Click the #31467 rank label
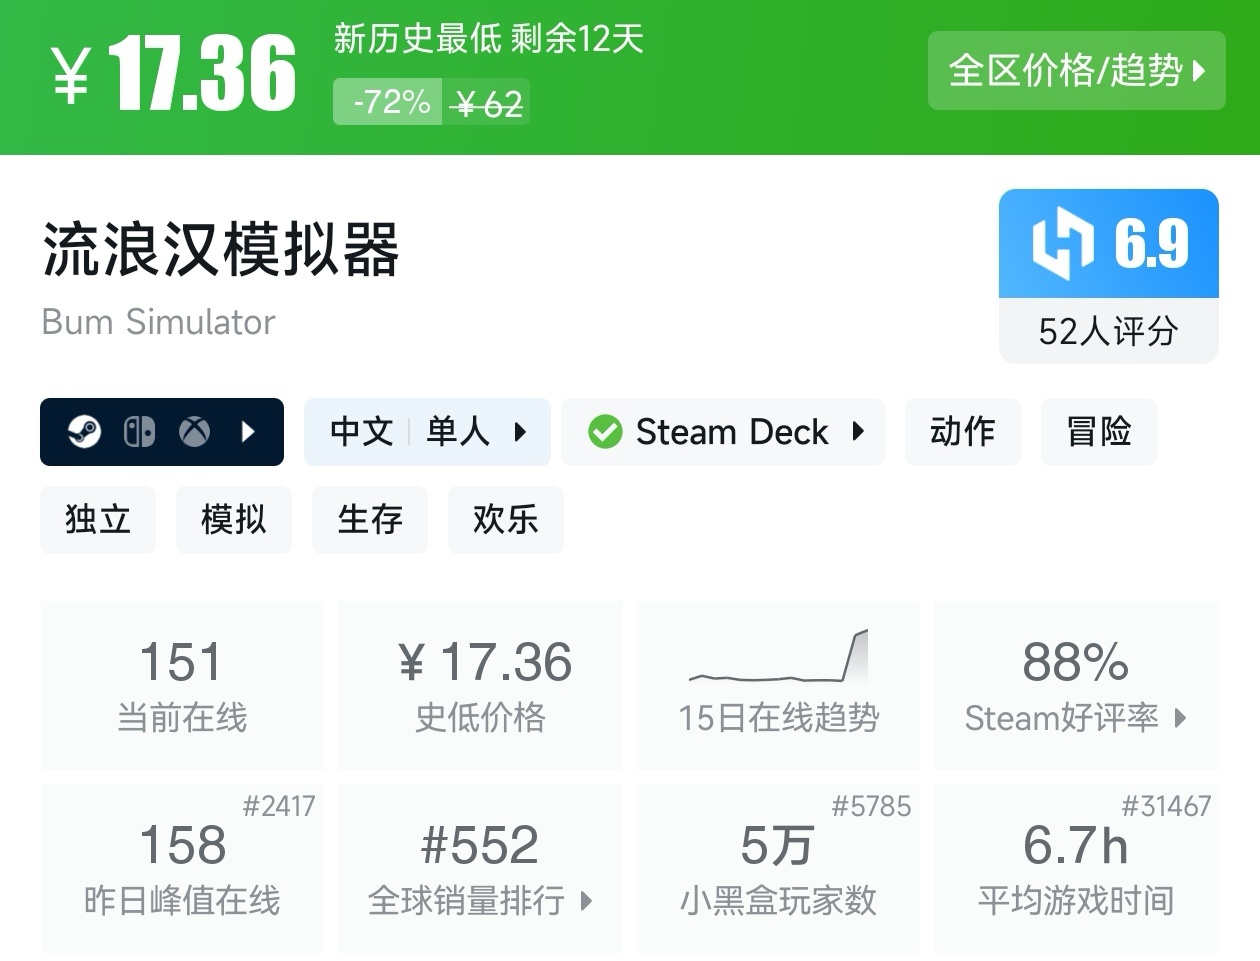This screenshot has height=961, width=1260. coord(1166,806)
